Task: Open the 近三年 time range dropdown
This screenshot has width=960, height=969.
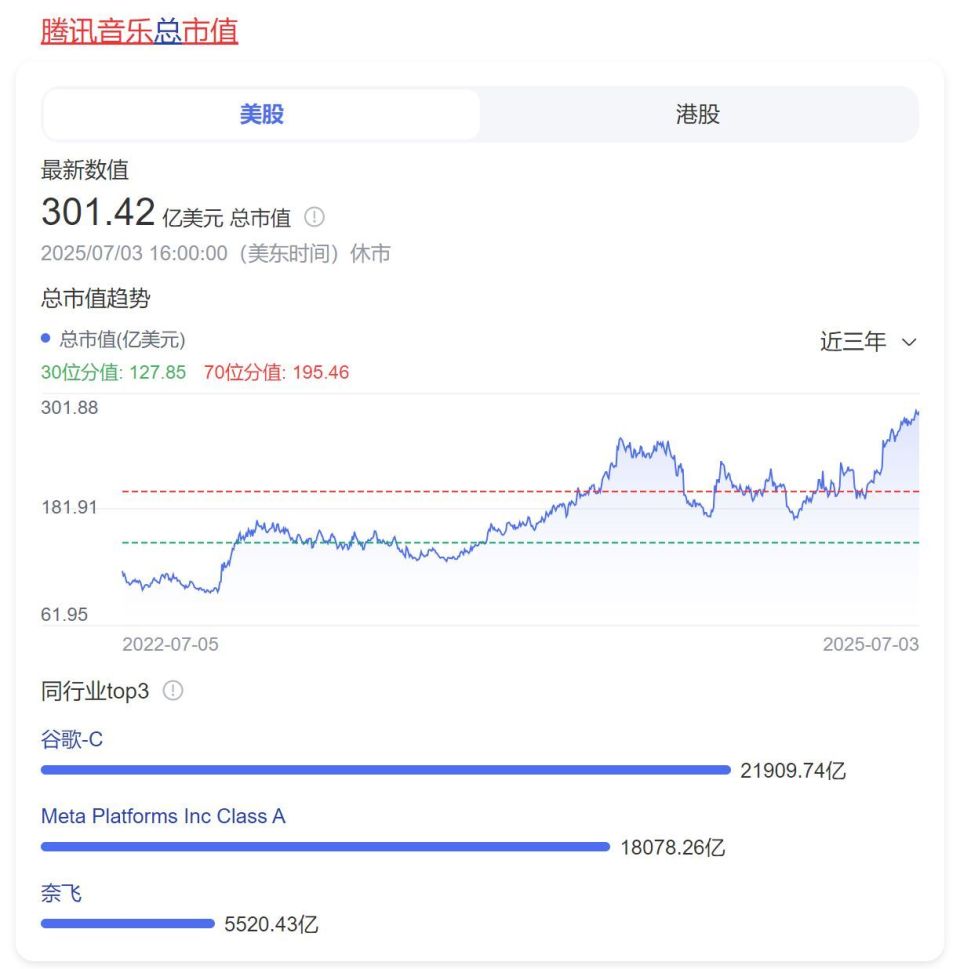Action: [x=867, y=342]
